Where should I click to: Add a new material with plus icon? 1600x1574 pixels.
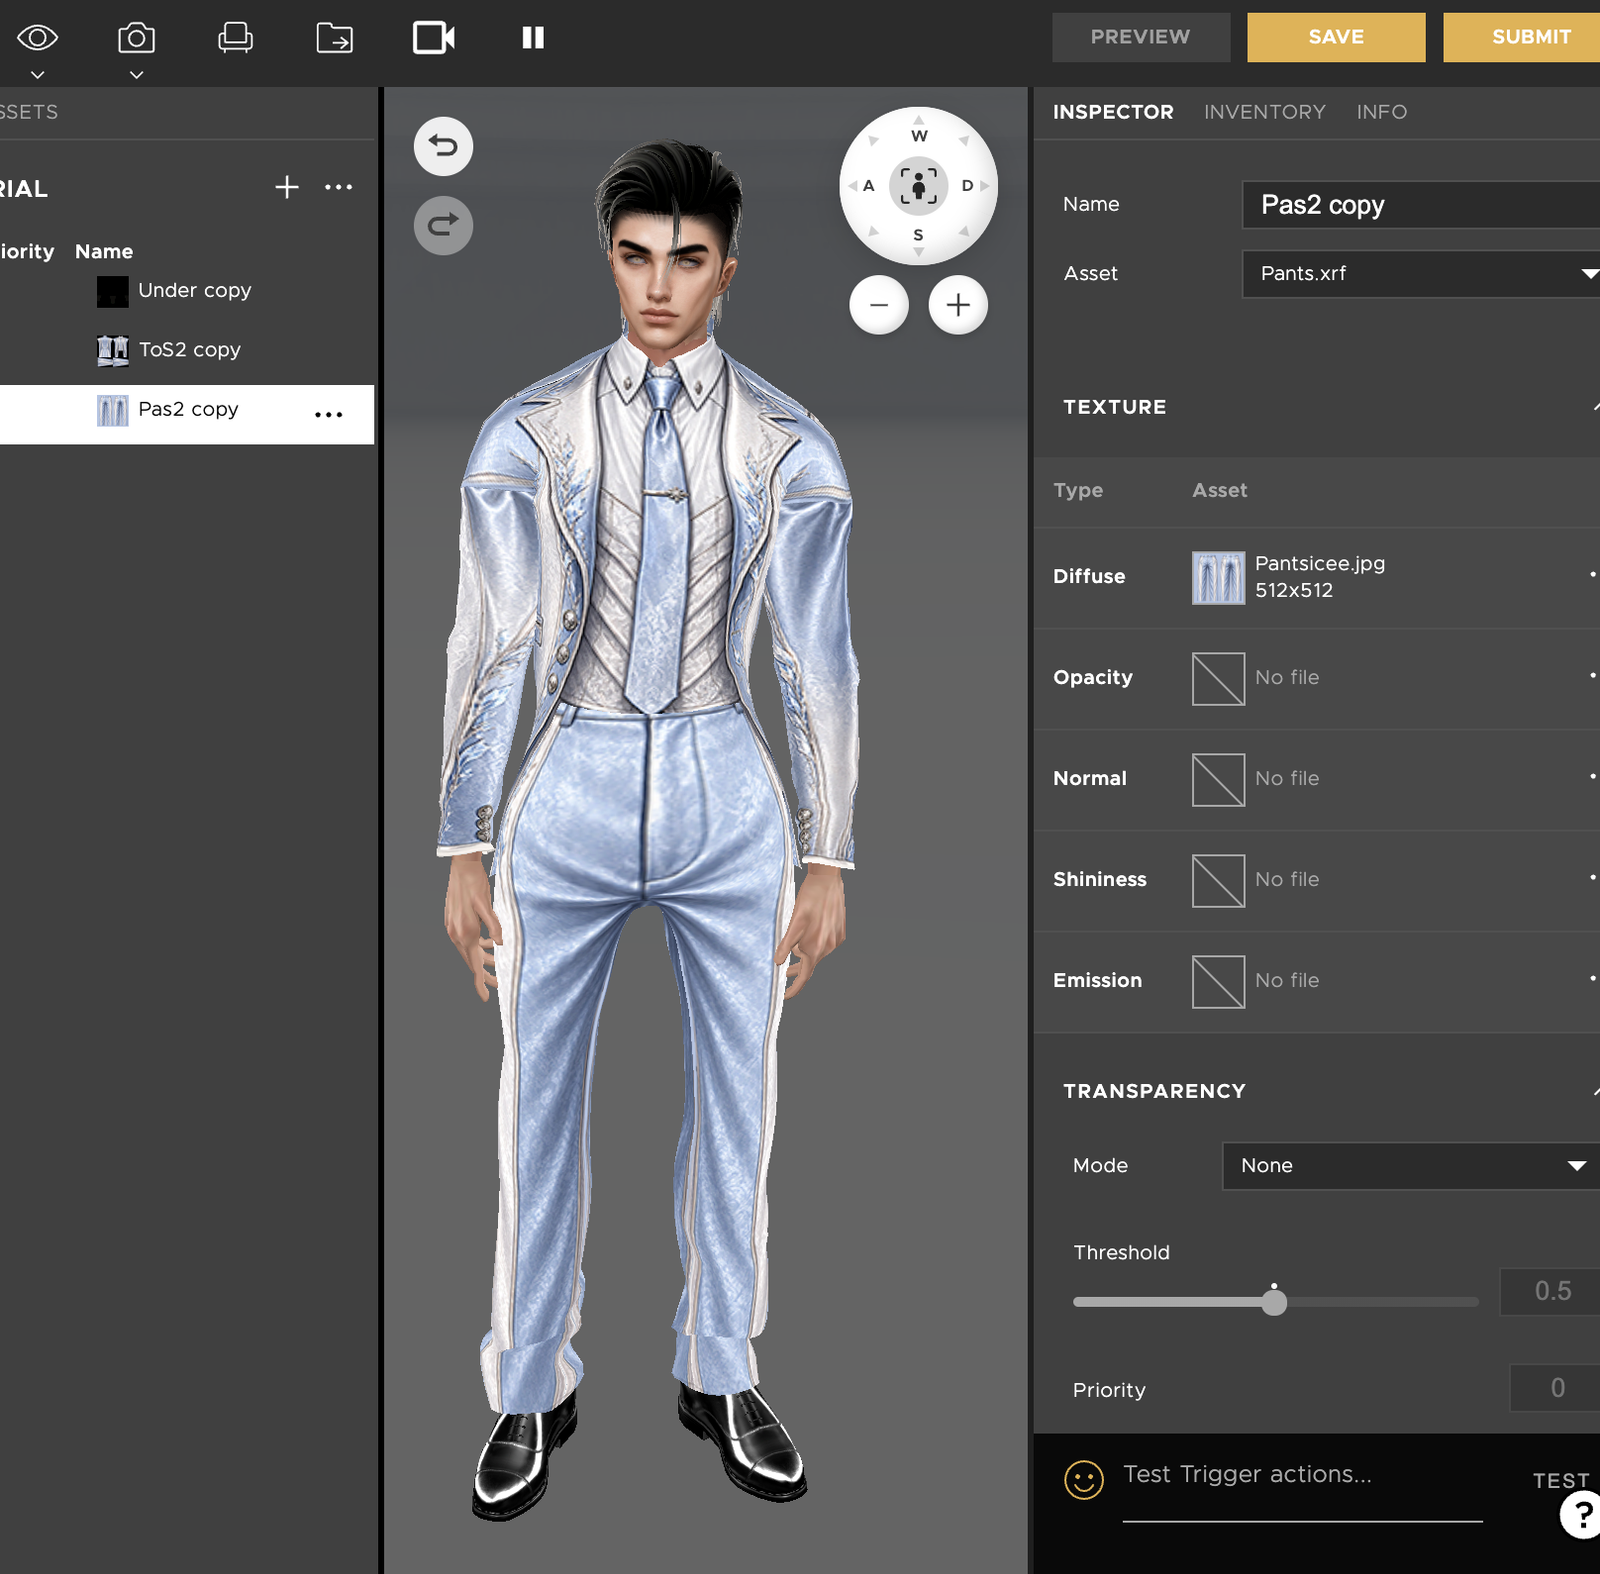tap(287, 187)
